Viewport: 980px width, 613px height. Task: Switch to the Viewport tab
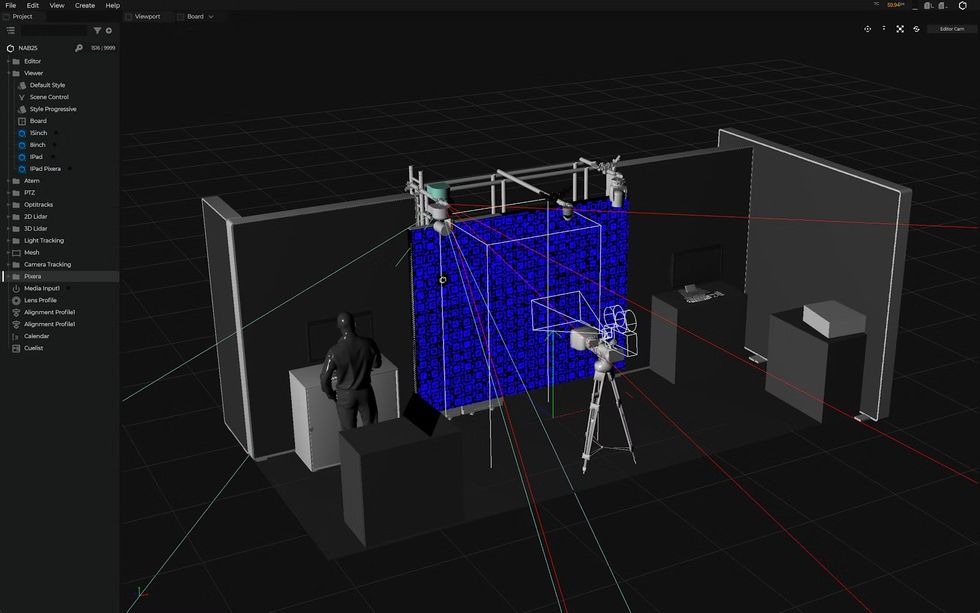click(146, 16)
